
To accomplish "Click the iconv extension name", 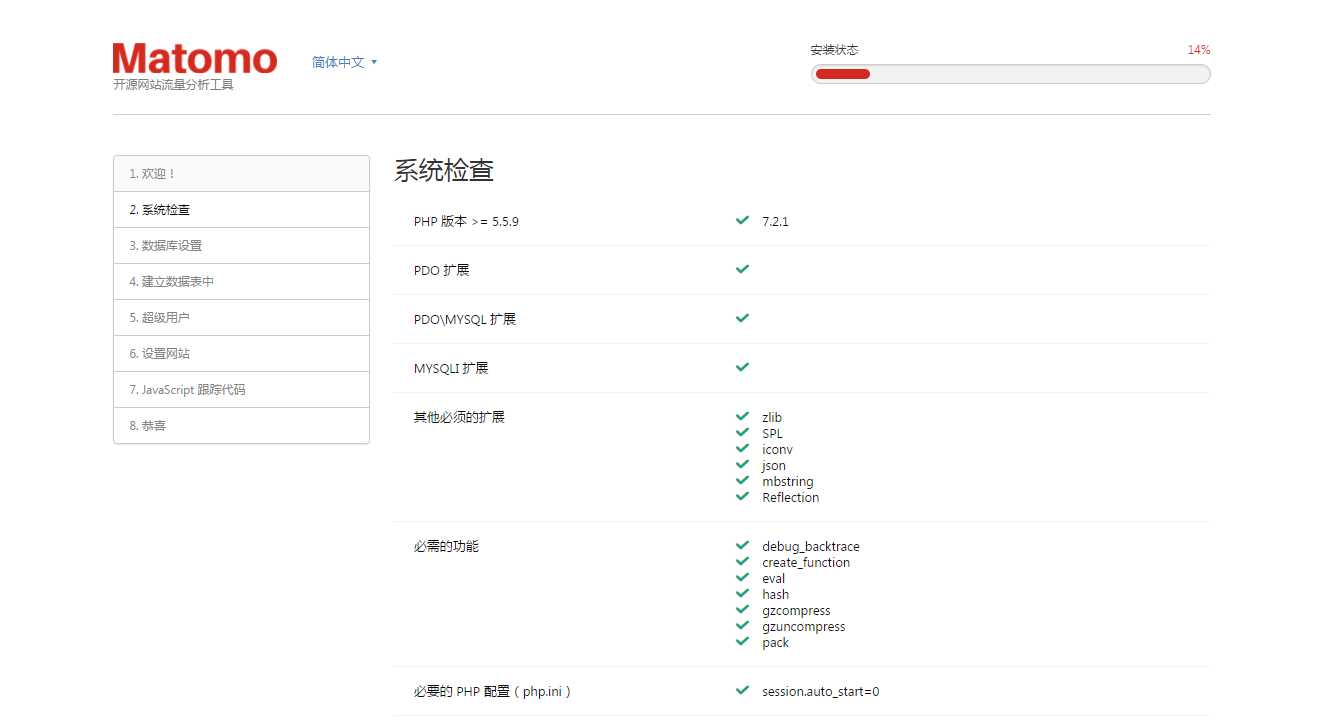I will tap(777, 450).
